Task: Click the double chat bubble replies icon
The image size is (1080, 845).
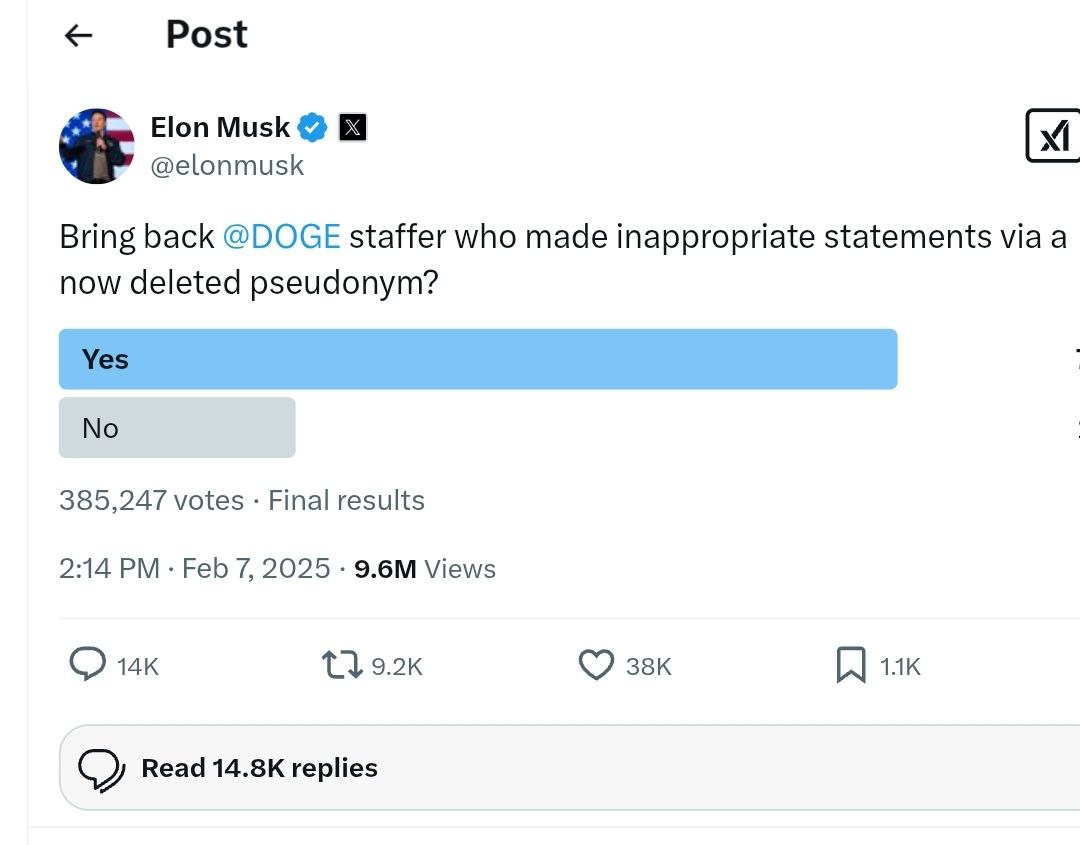Action: click(x=102, y=769)
